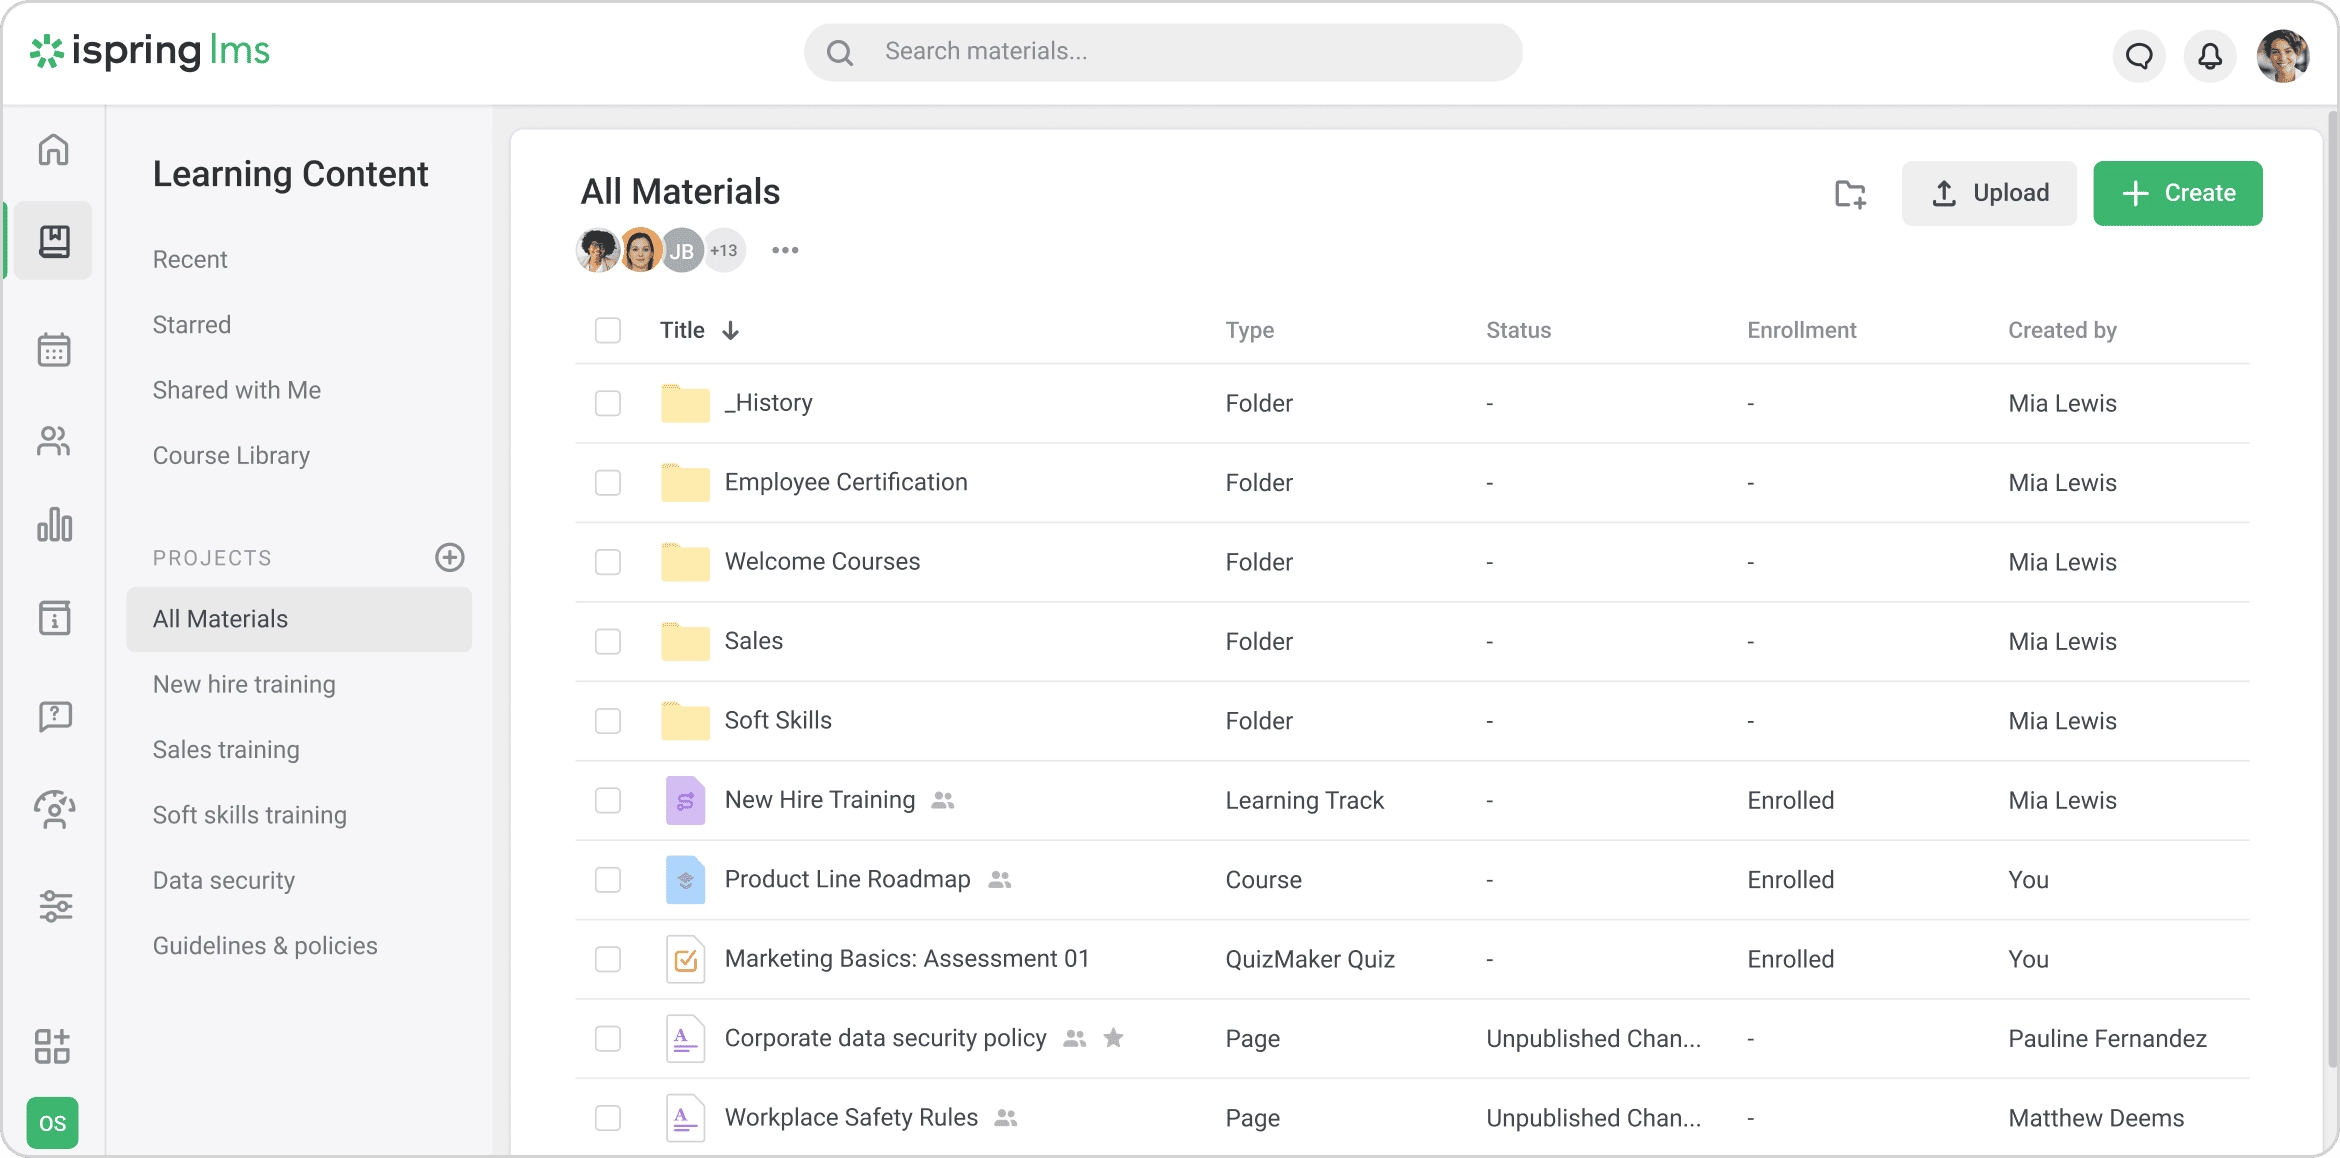Toggle Title column sort arrow
Viewport: 2340px width, 1158px height.
click(x=731, y=331)
